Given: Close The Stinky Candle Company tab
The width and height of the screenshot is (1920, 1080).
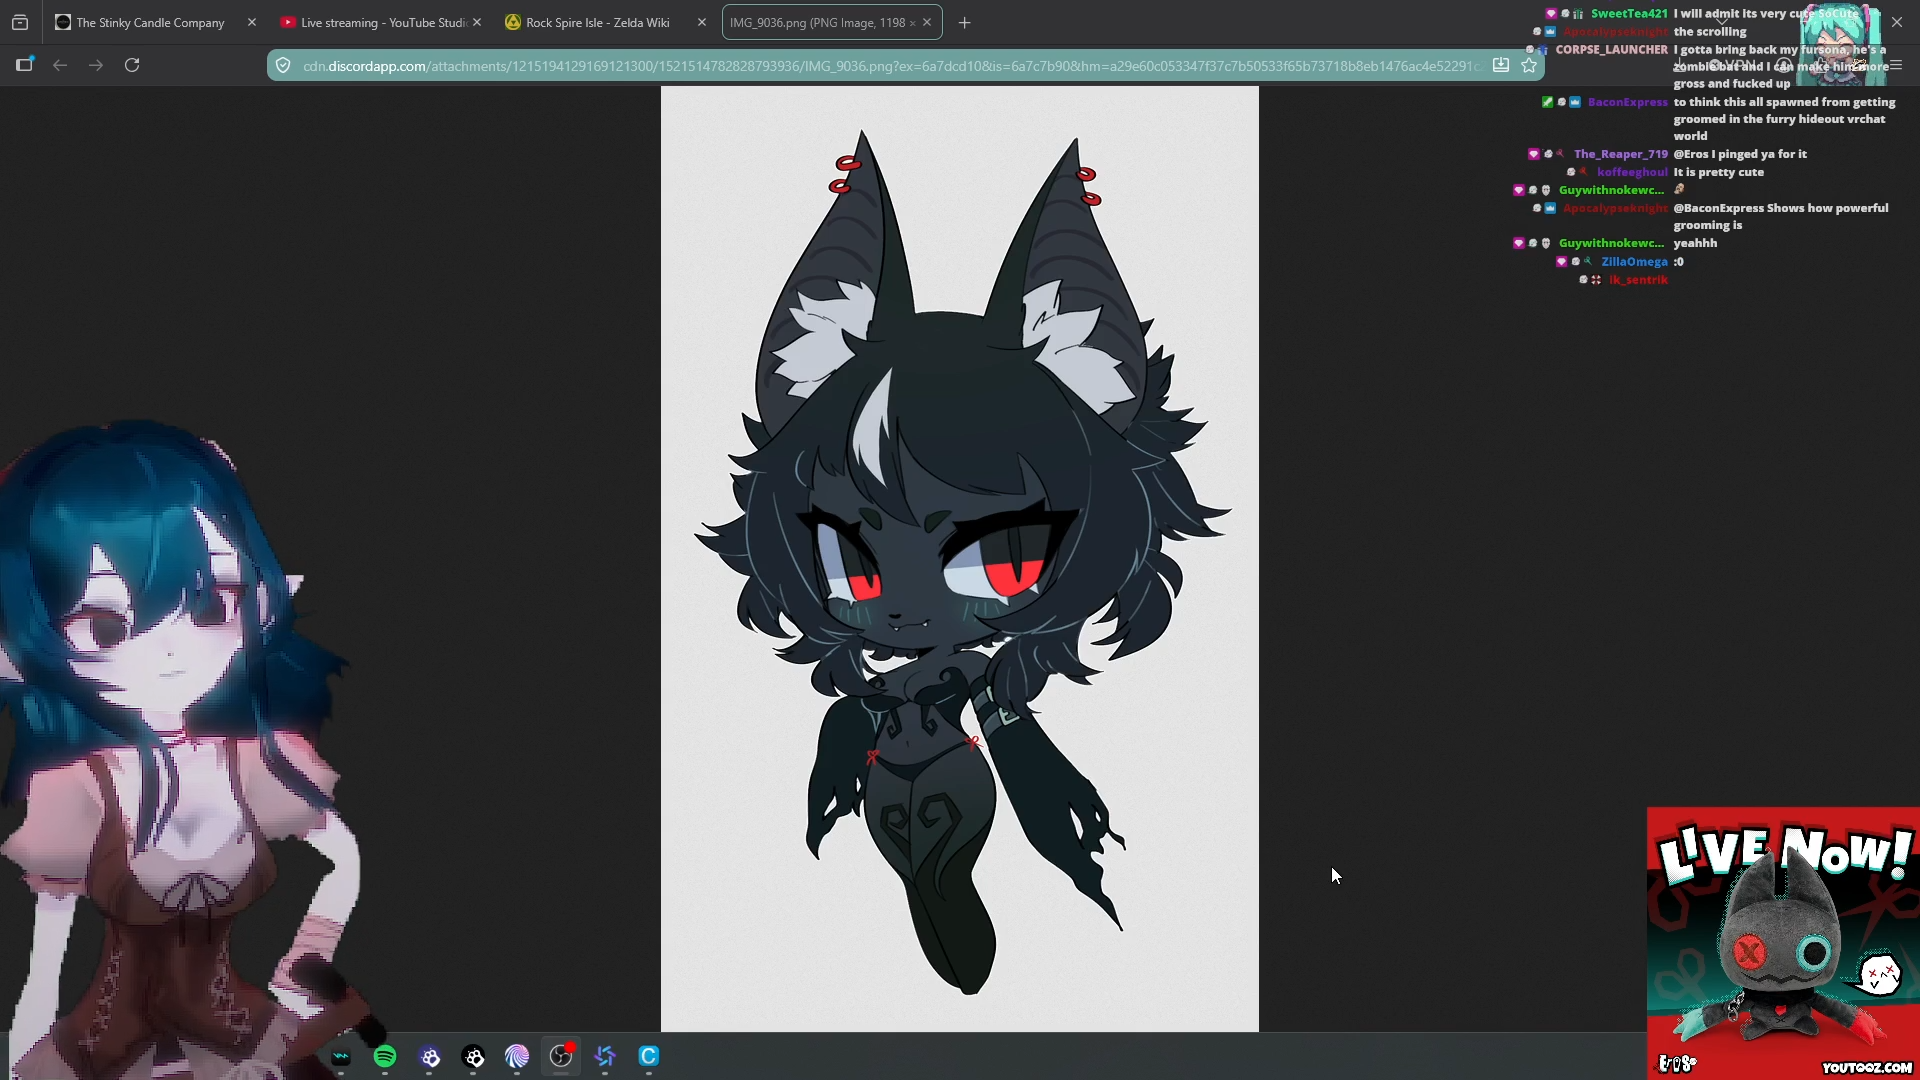Looking at the screenshot, I should coord(252,22).
